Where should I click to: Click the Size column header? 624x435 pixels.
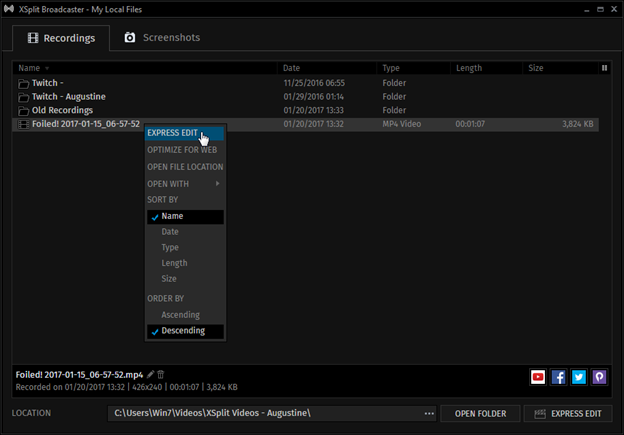[x=560, y=68]
